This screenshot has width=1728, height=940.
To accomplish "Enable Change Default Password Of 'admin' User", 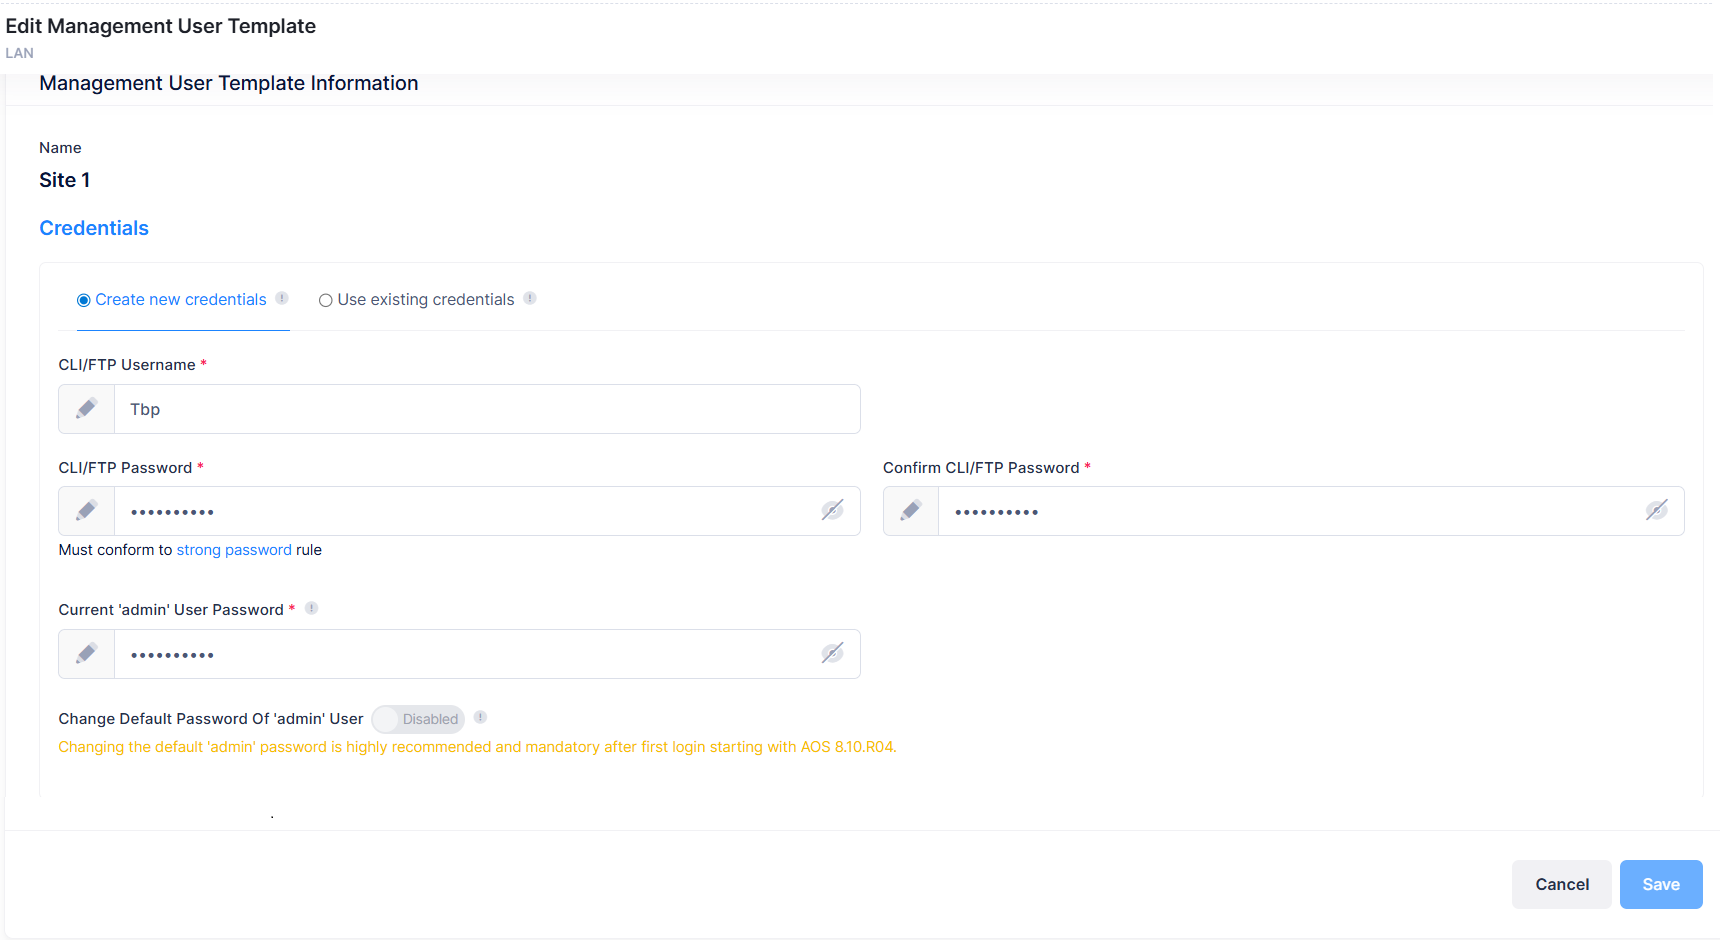I will (417, 719).
